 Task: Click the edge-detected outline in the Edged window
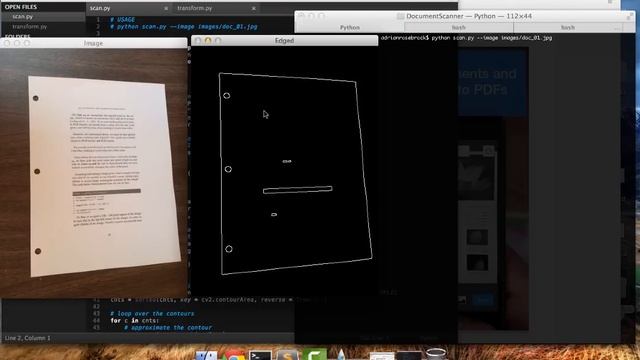pos(296,173)
